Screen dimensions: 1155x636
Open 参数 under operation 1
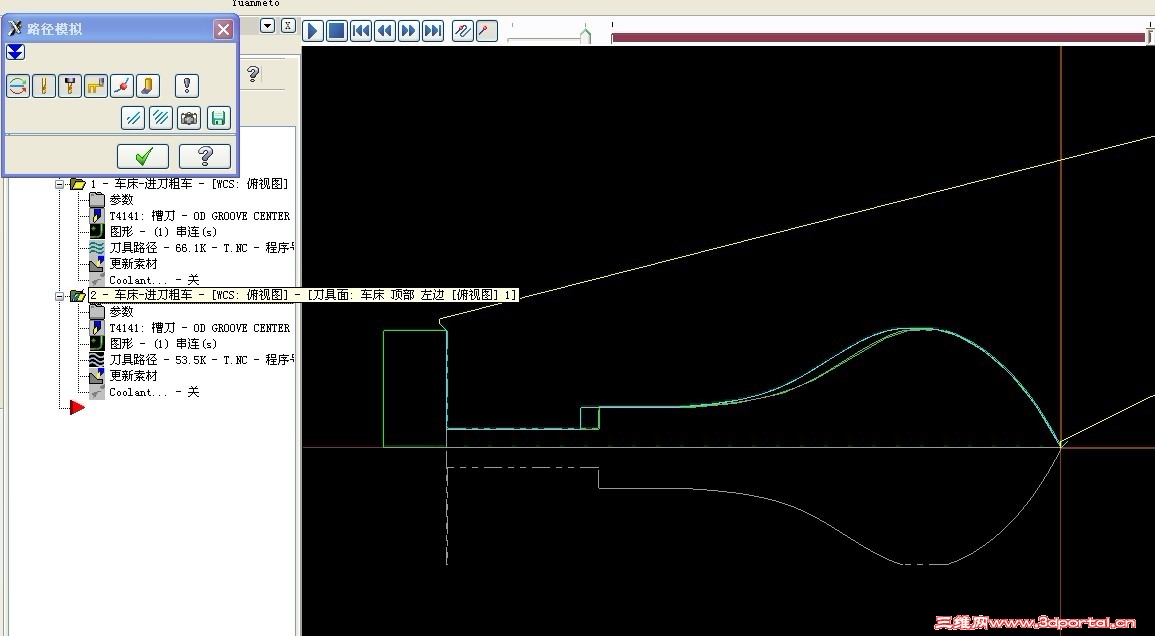point(122,200)
